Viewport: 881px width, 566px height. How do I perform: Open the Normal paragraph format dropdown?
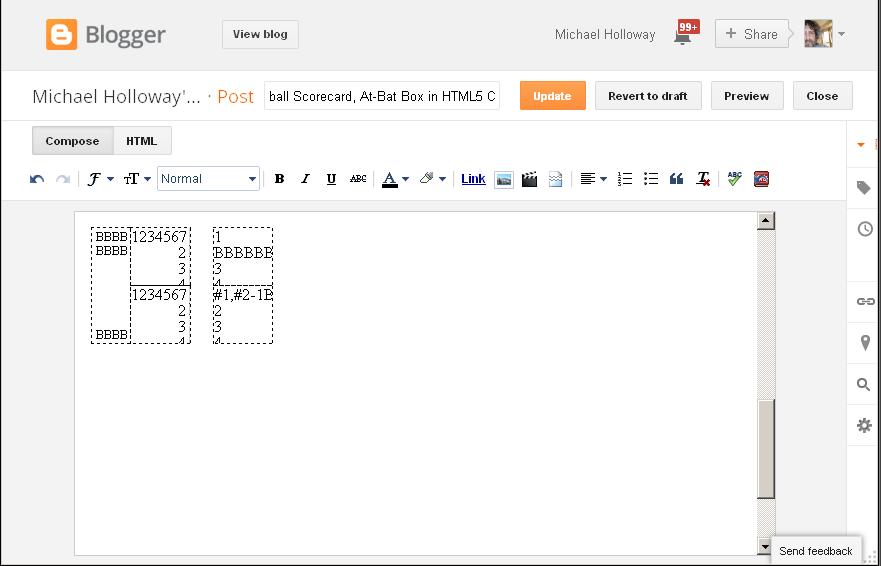point(208,179)
